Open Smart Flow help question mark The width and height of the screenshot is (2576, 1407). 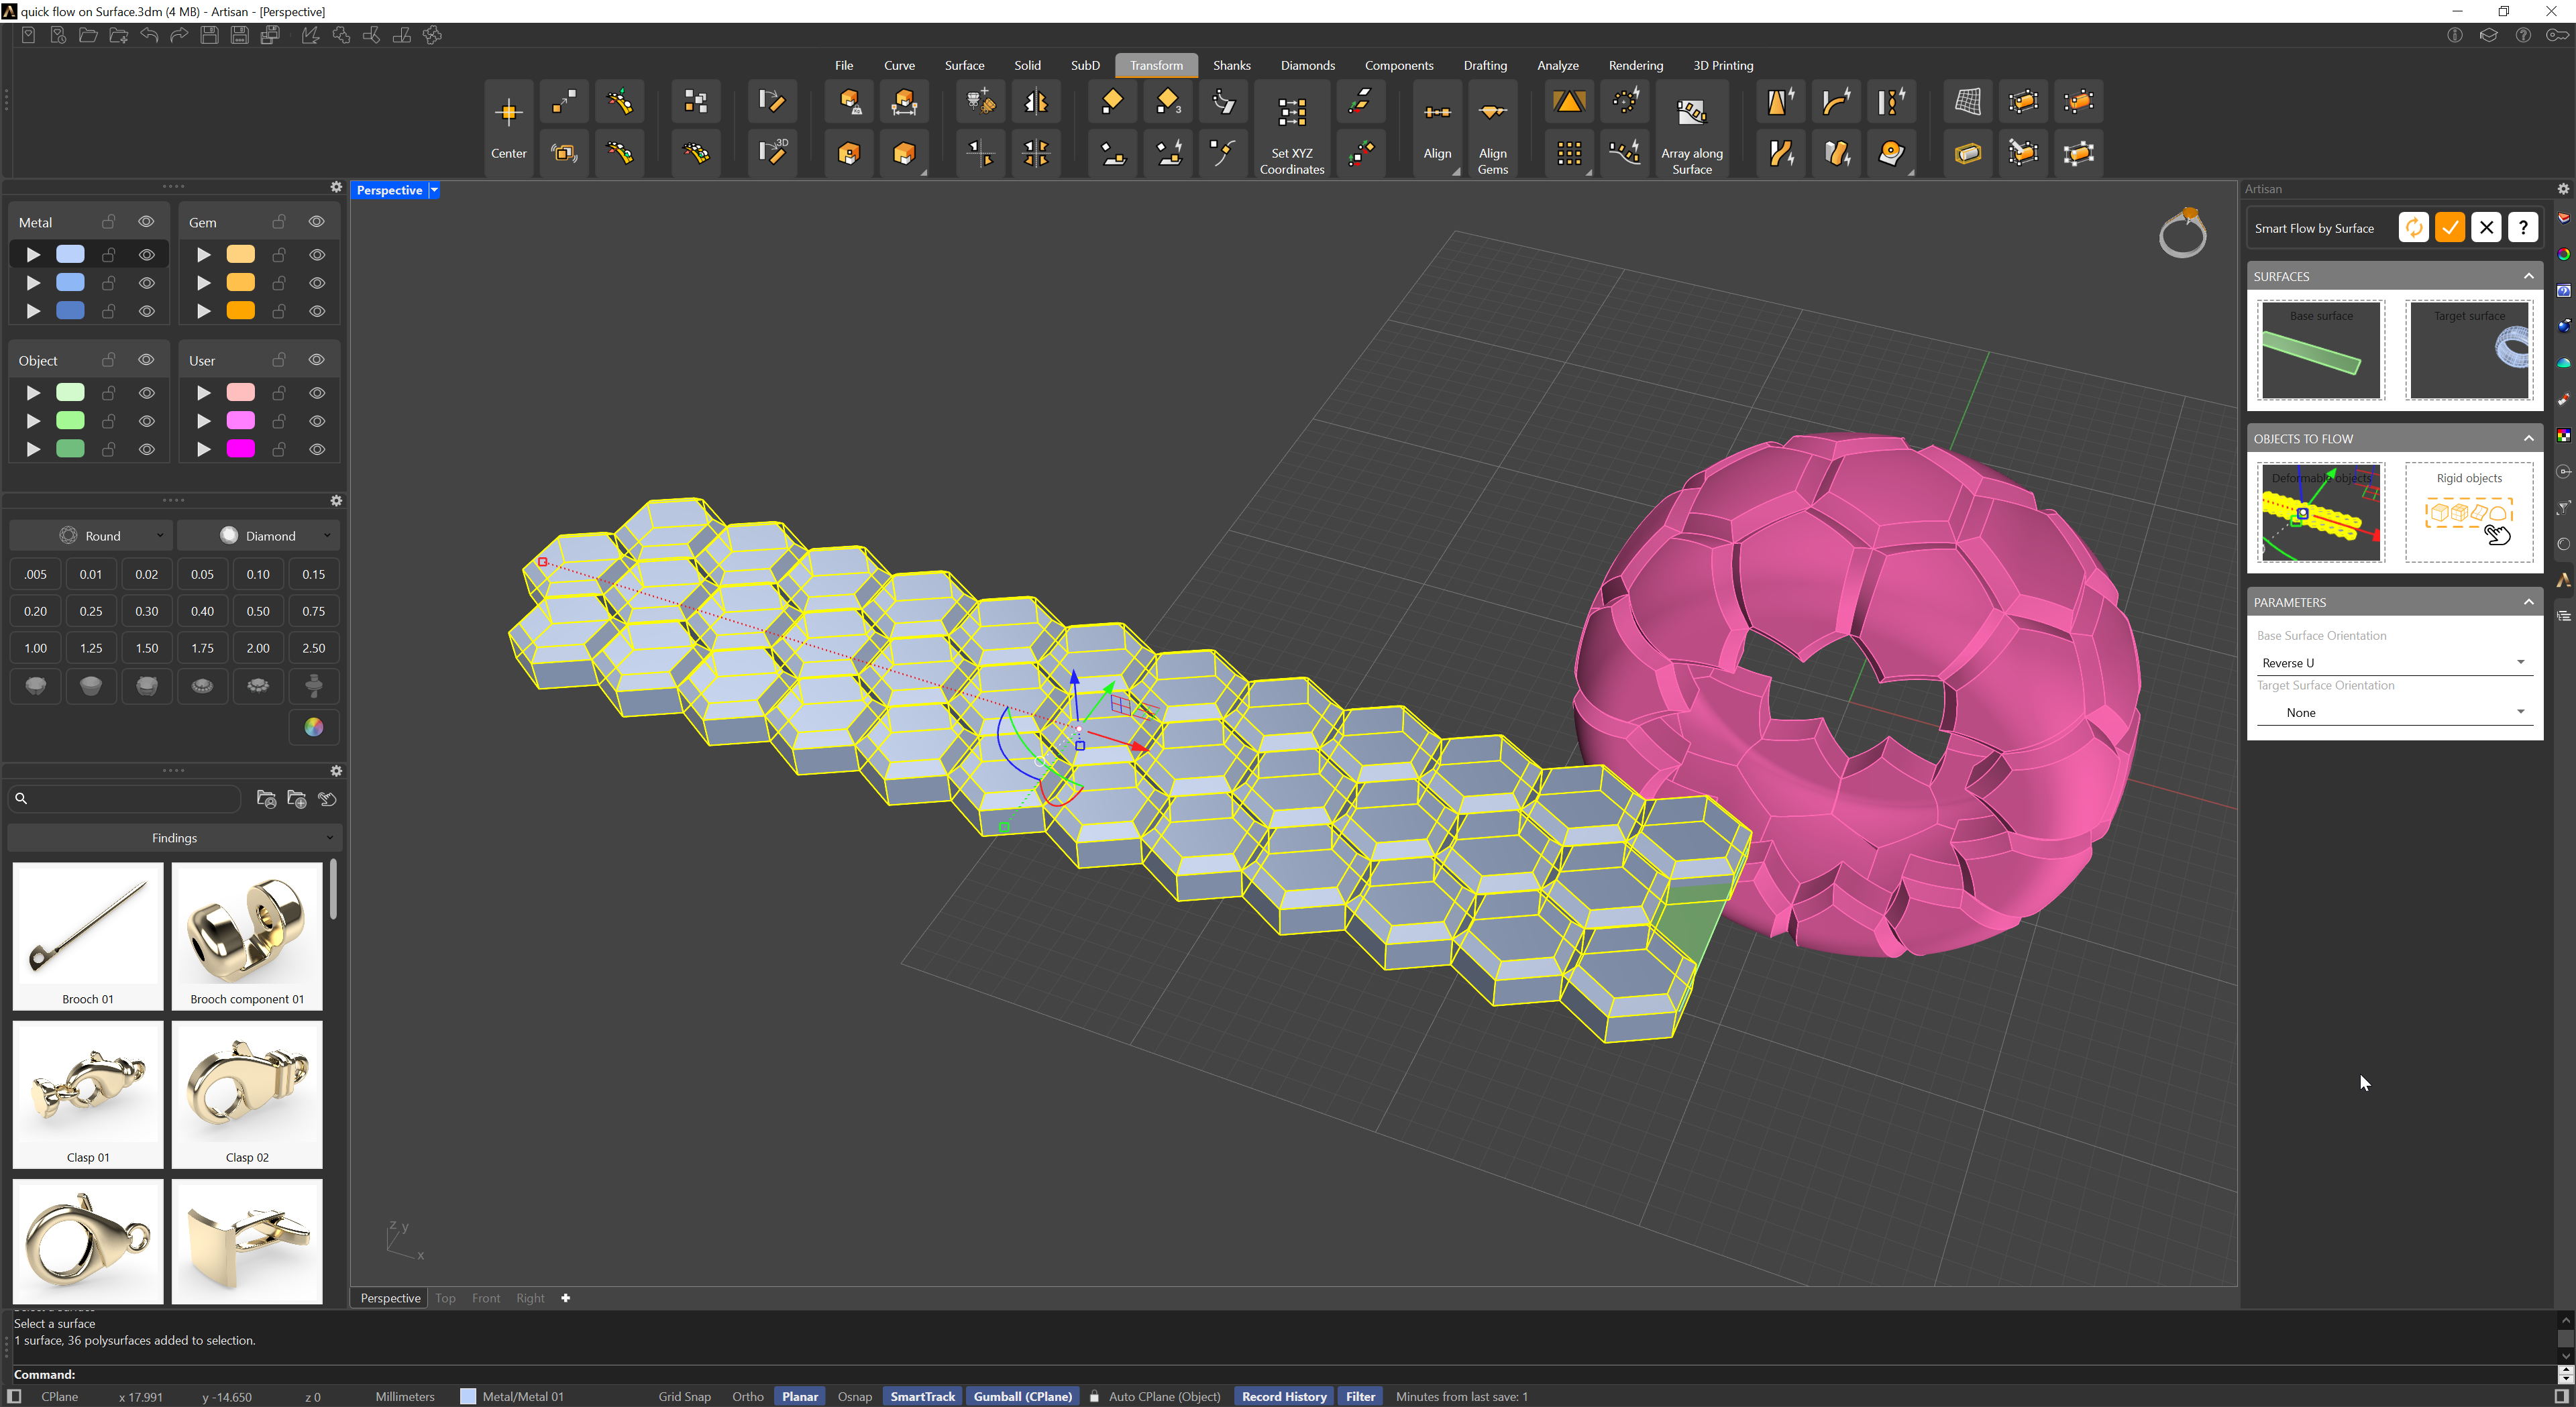(x=2523, y=228)
